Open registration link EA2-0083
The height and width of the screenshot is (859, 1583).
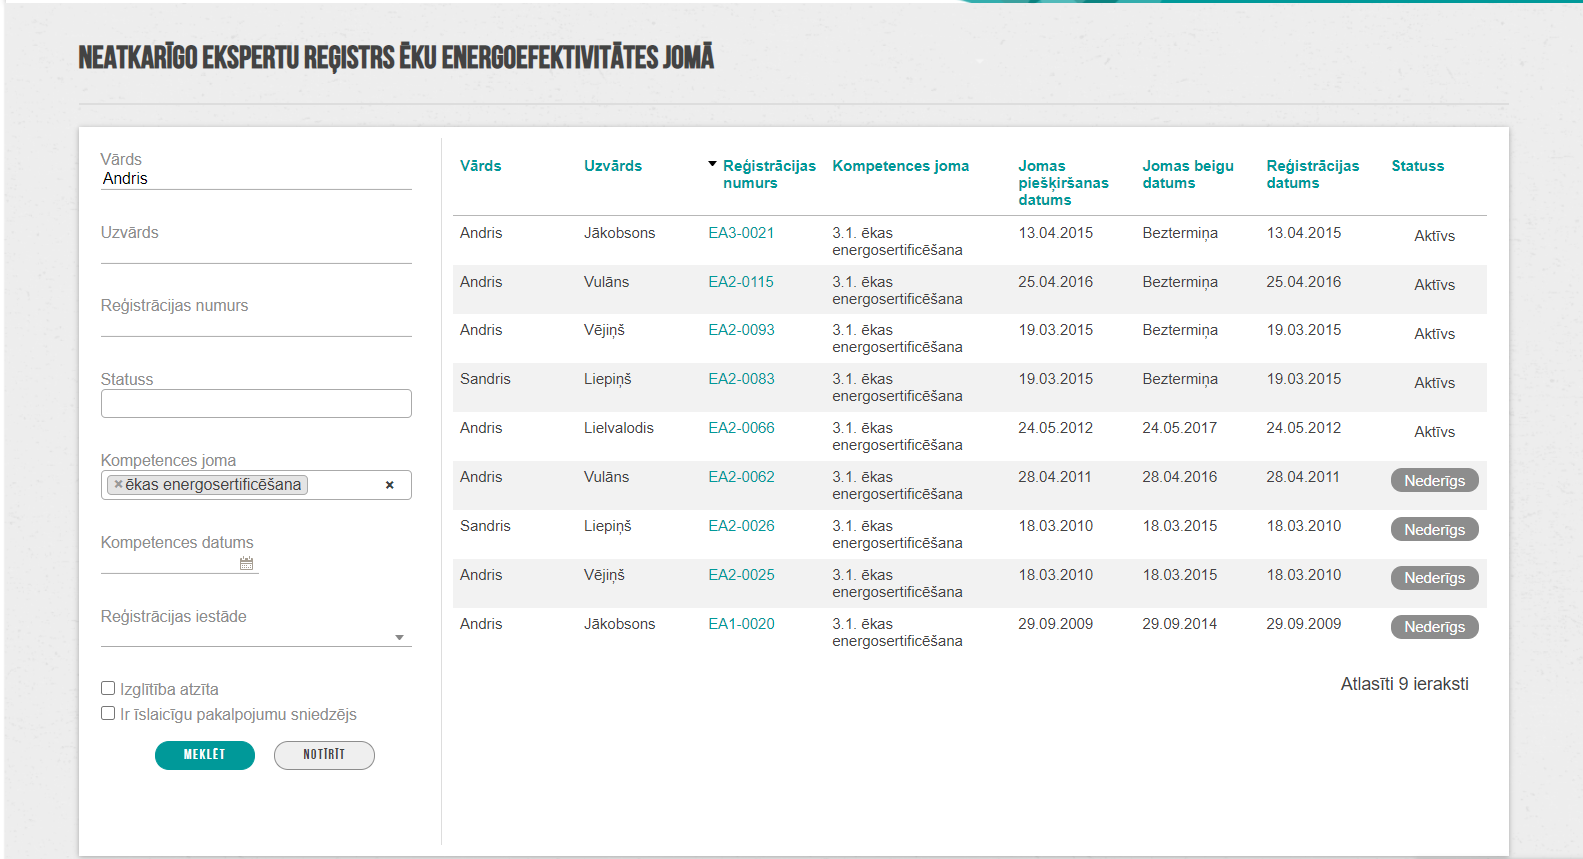tap(741, 379)
